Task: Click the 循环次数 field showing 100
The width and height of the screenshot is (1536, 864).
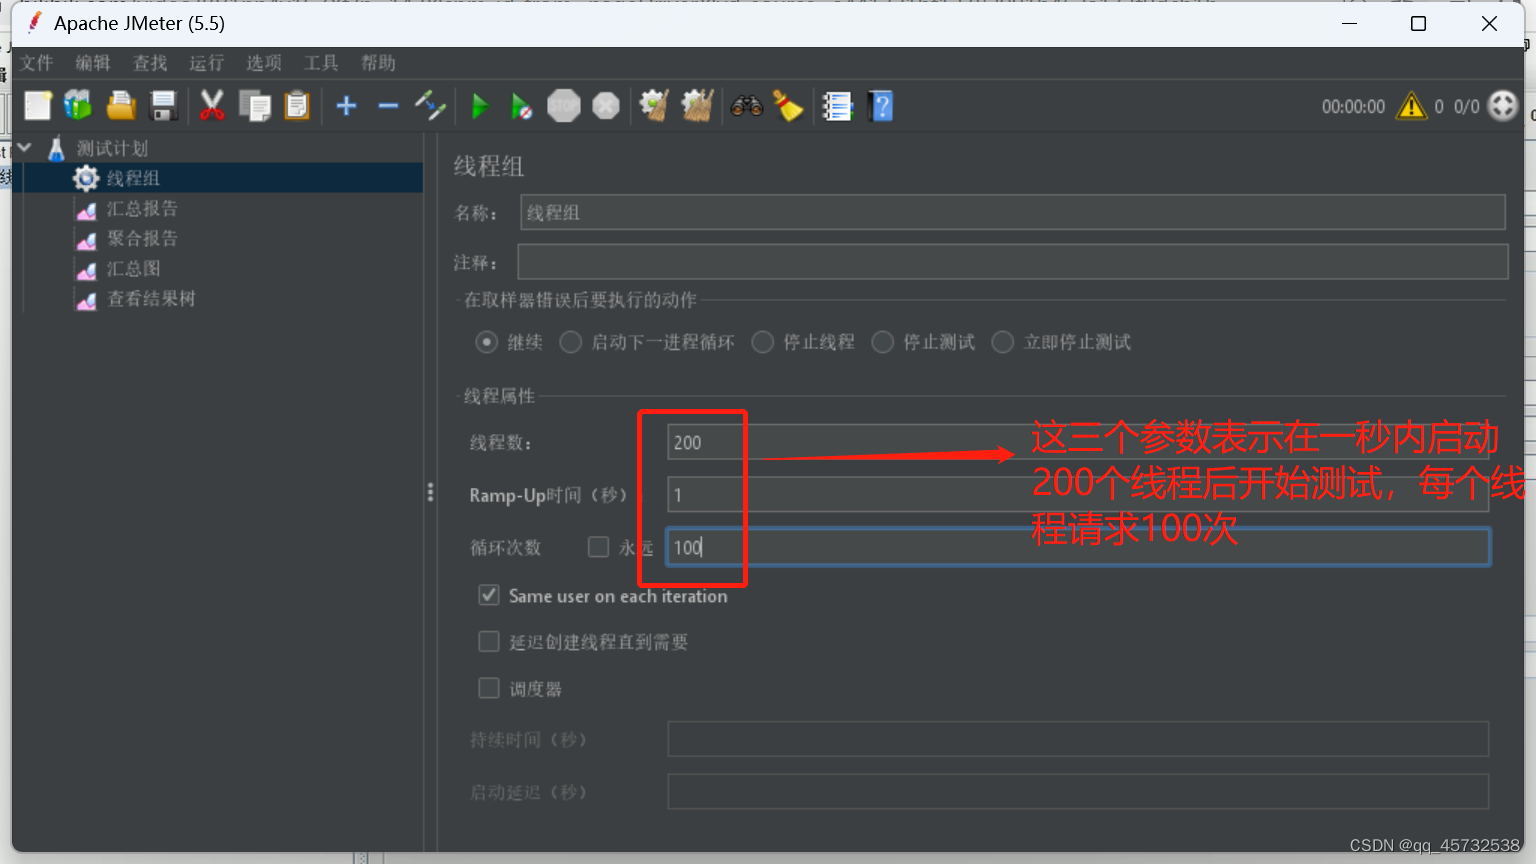Action: coord(1078,547)
